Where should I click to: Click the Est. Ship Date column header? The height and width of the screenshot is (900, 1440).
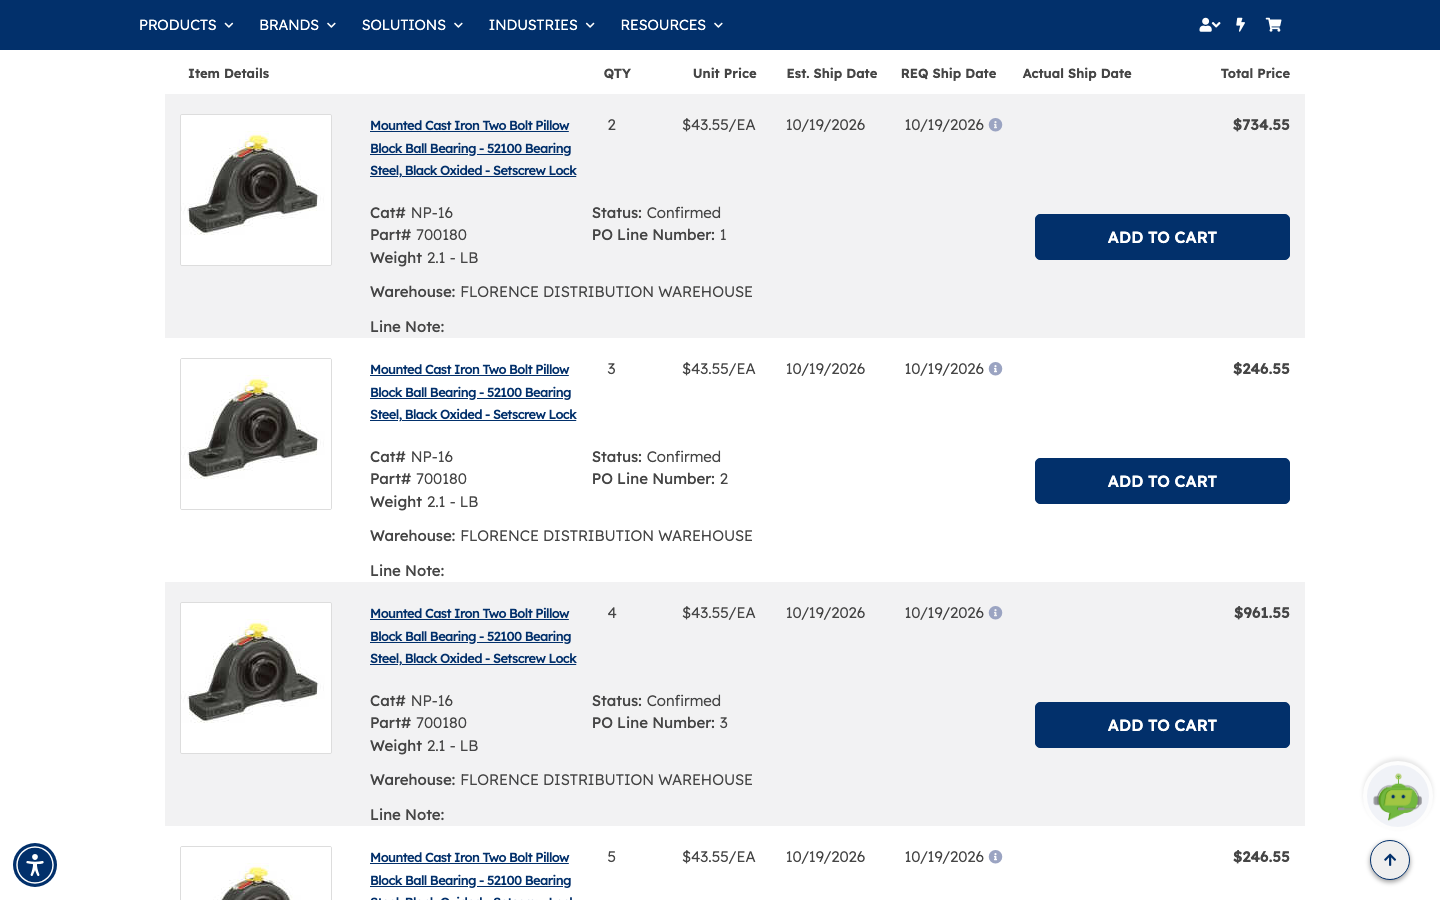[x=832, y=73]
